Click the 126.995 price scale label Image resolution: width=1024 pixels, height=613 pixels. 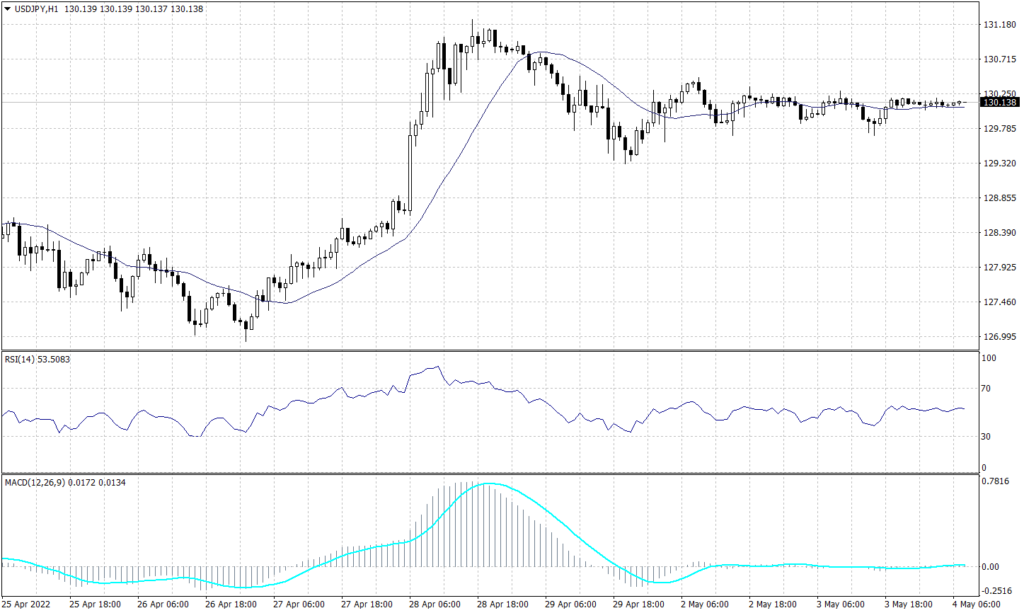(x=1000, y=338)
